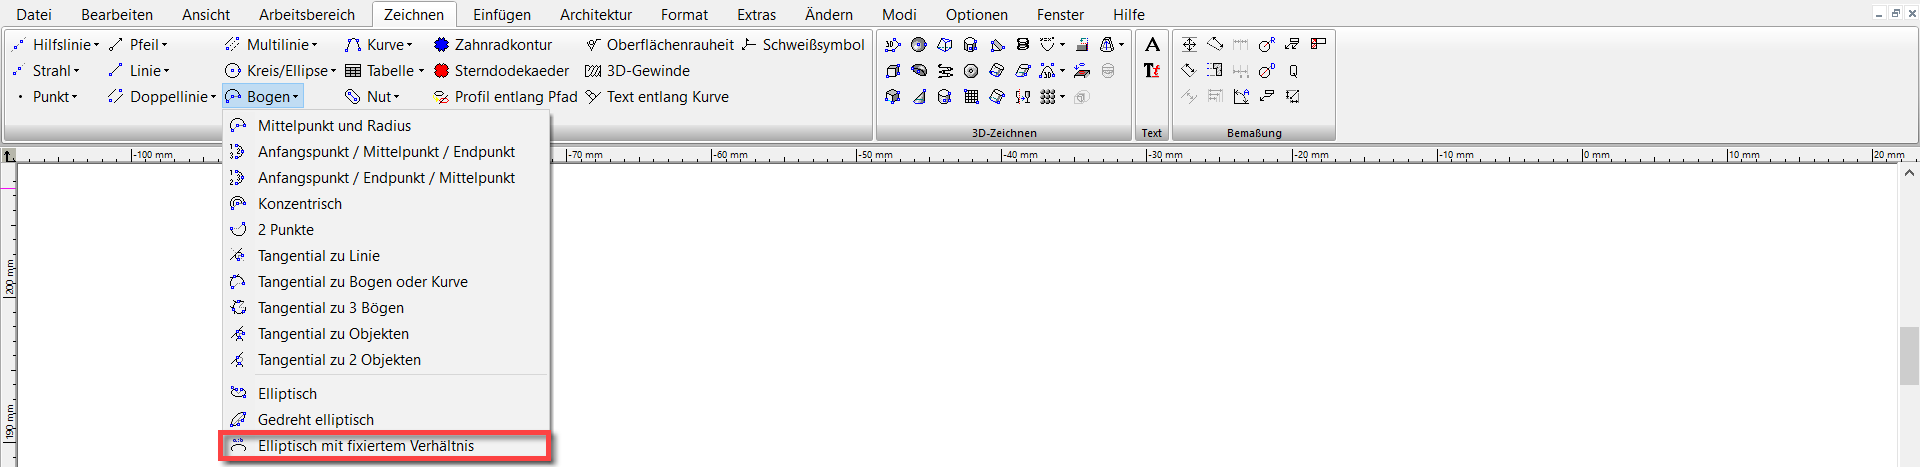Image resolution: width=1920 pixels, height=467 pixels.
Task: Select the 3D box tool icon
Action: coord(892,71)
